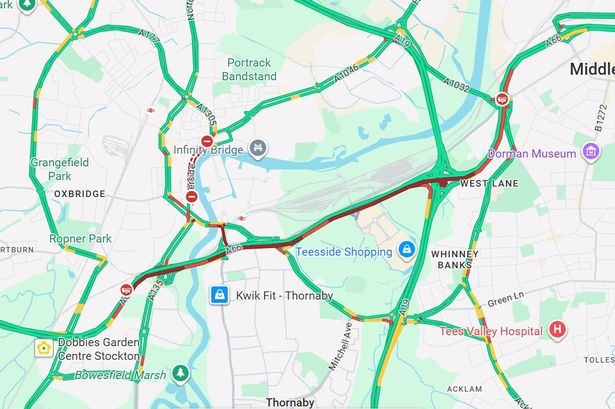Select the Dorman Museum purple marker
This screenshot has height=409, width=615.
click(591, 152)
